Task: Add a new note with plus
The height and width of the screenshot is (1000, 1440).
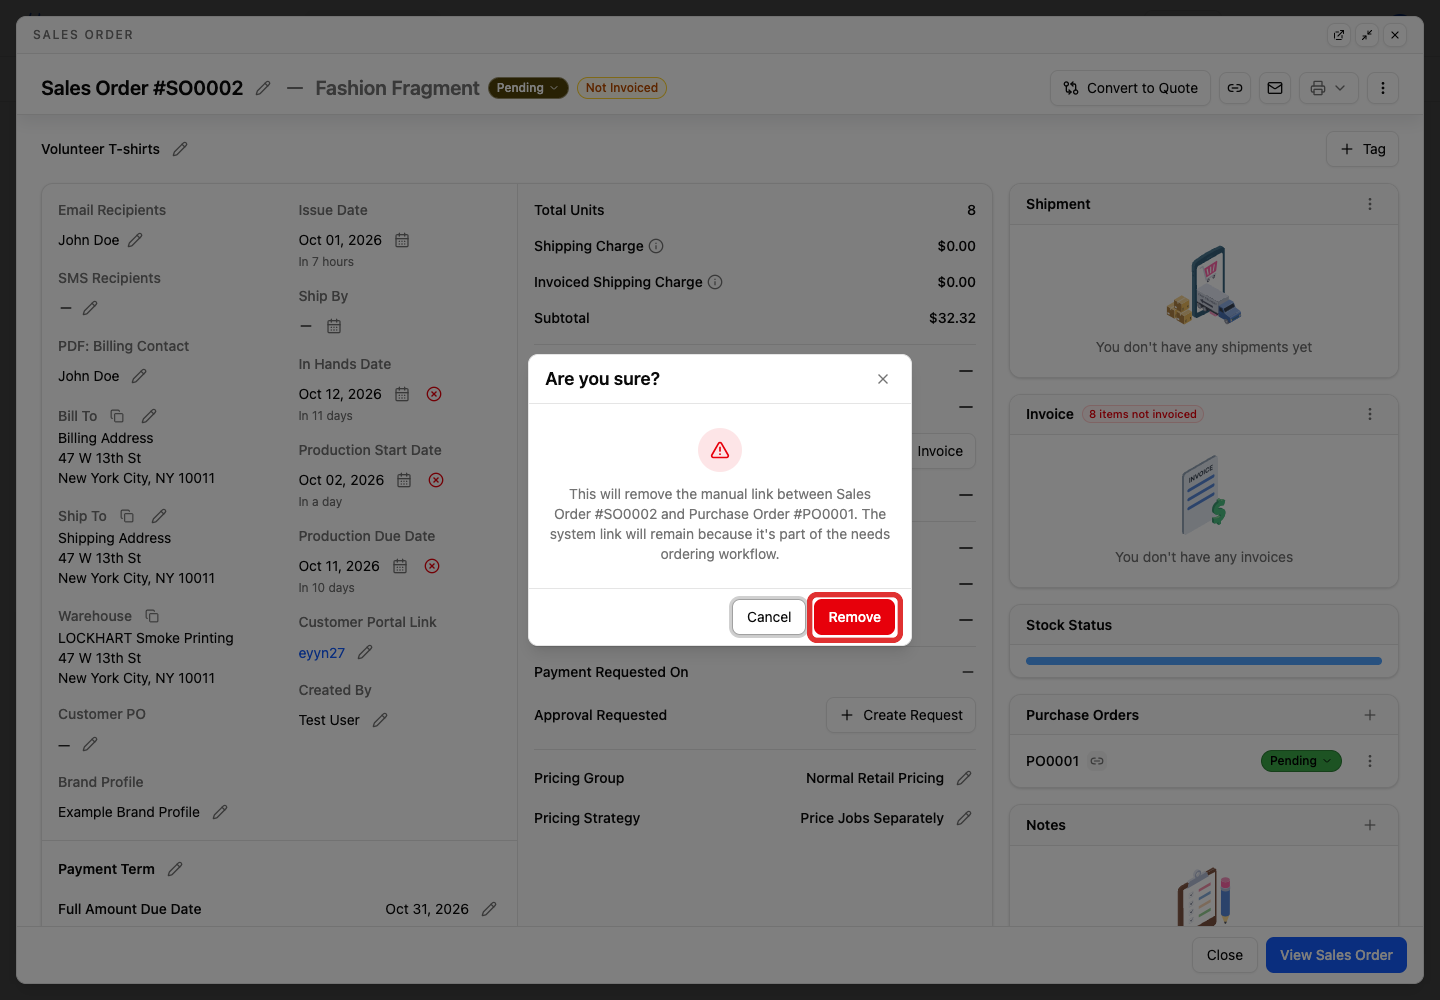Action: pyautogui.click(x=1370, y=825)
